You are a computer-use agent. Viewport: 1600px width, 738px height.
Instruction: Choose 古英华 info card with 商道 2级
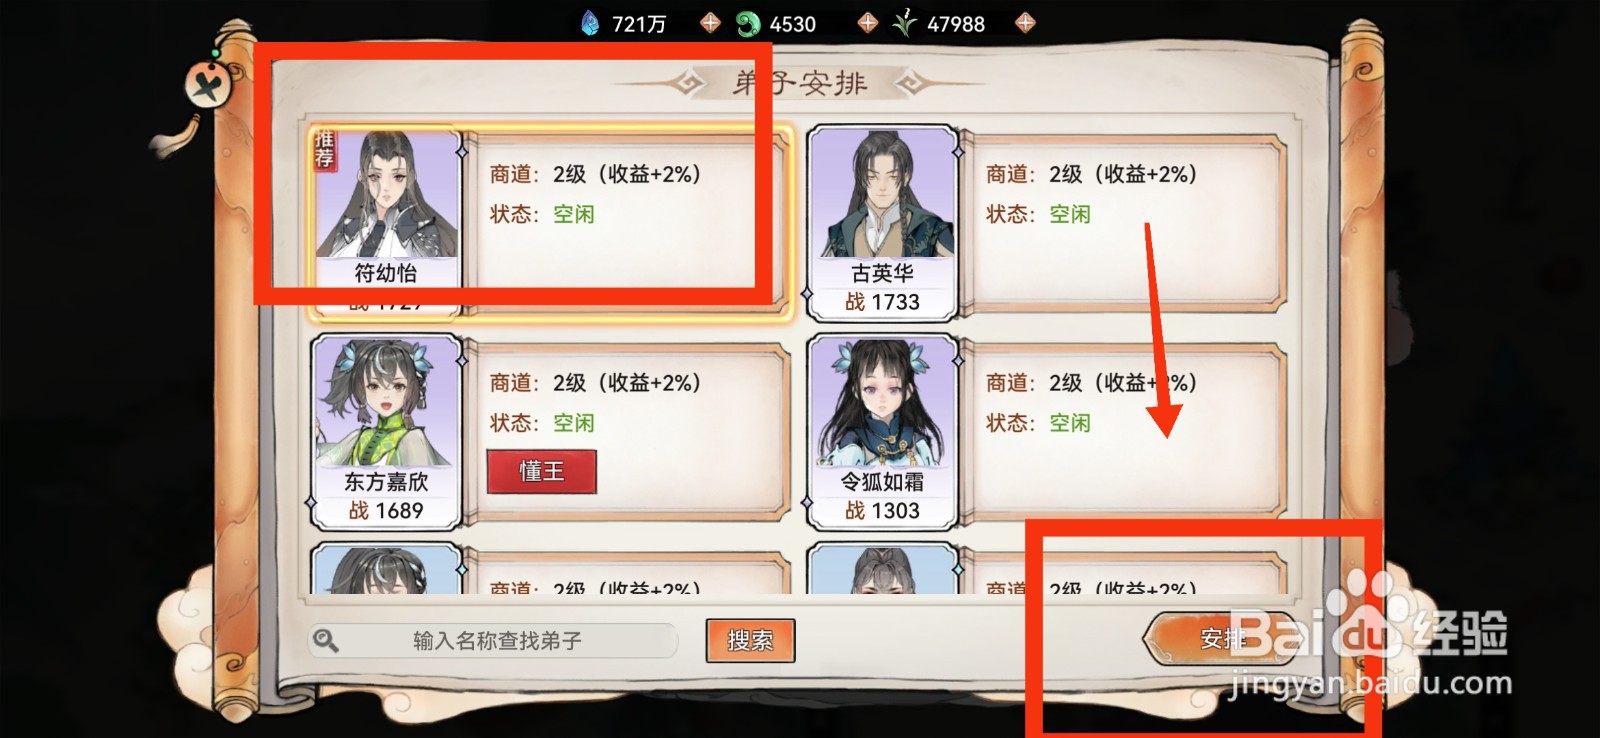(x=1123, y=222)
